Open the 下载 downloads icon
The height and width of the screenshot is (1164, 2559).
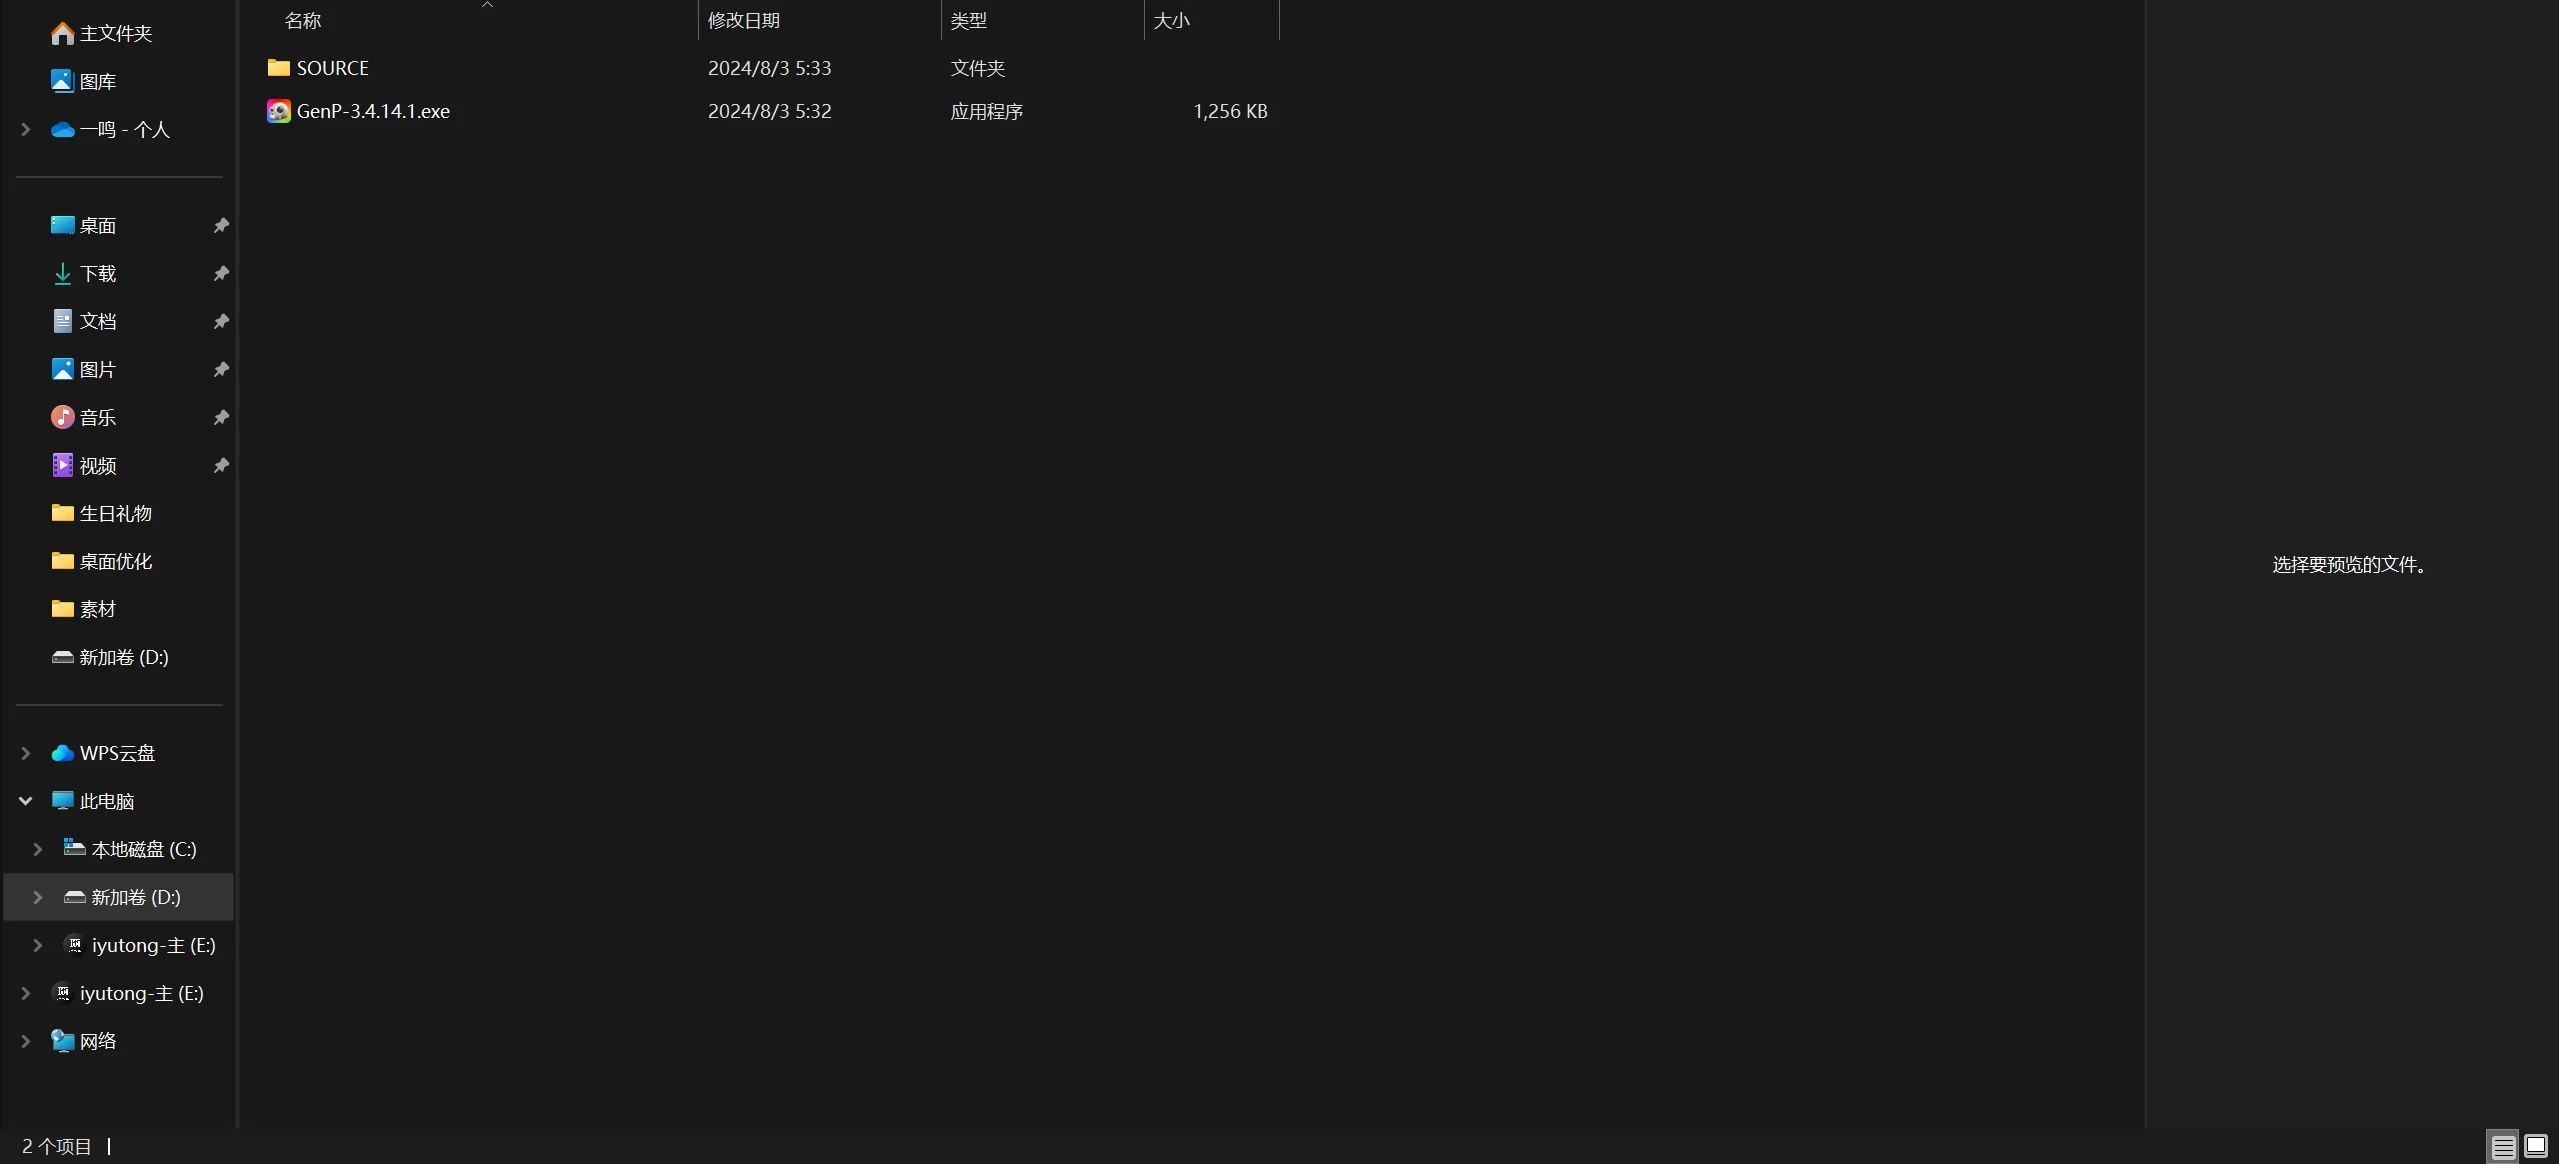pyautogui.click(x=62, y=273)
